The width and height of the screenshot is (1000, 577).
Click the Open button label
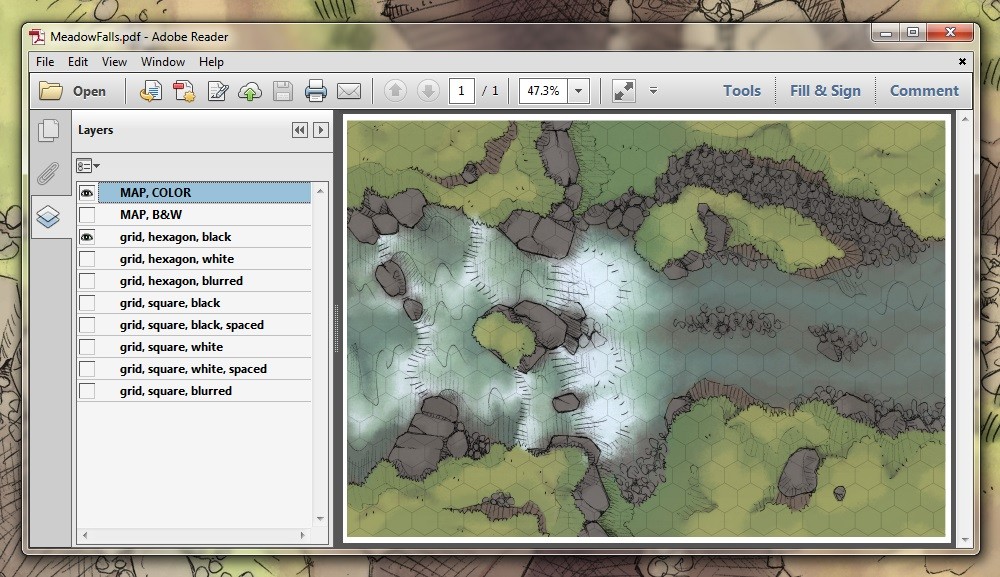tap(89, 91)
